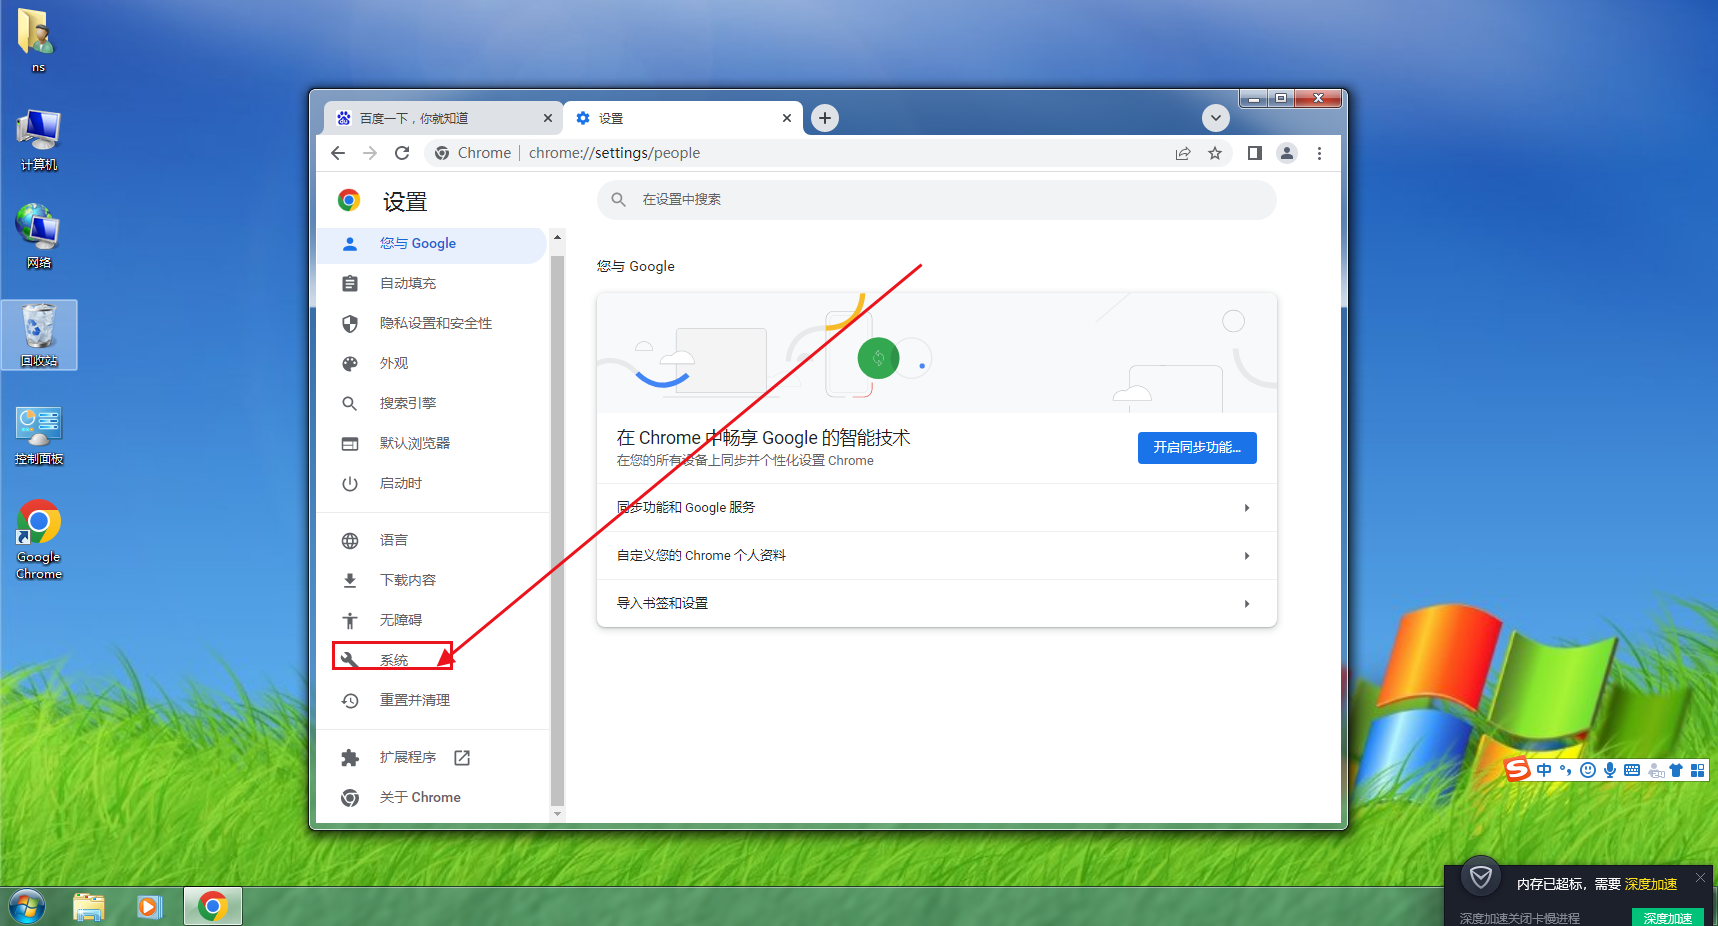Click Chrome icon in the taskbar
Image resolution: width=1718 pixels, height=926 pixels.
click(212, 907)
